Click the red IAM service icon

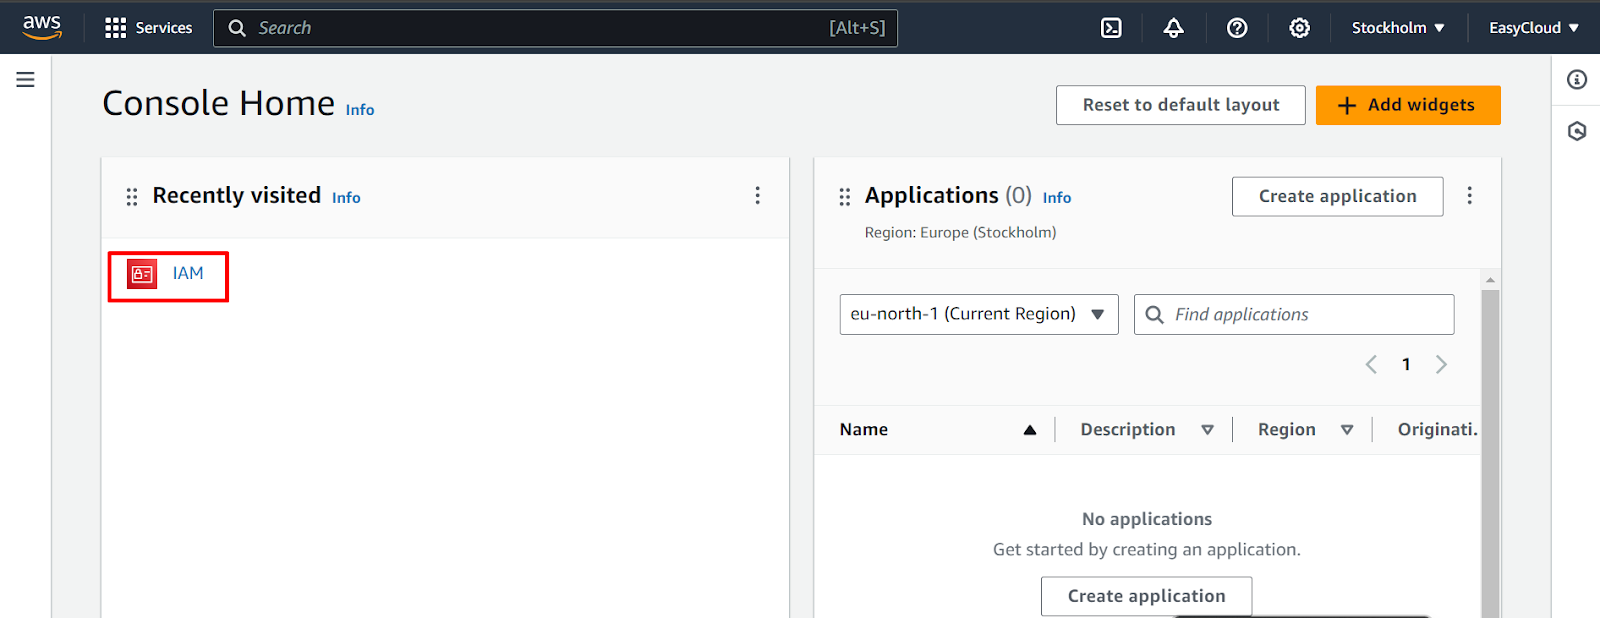(x=142, y=274)
